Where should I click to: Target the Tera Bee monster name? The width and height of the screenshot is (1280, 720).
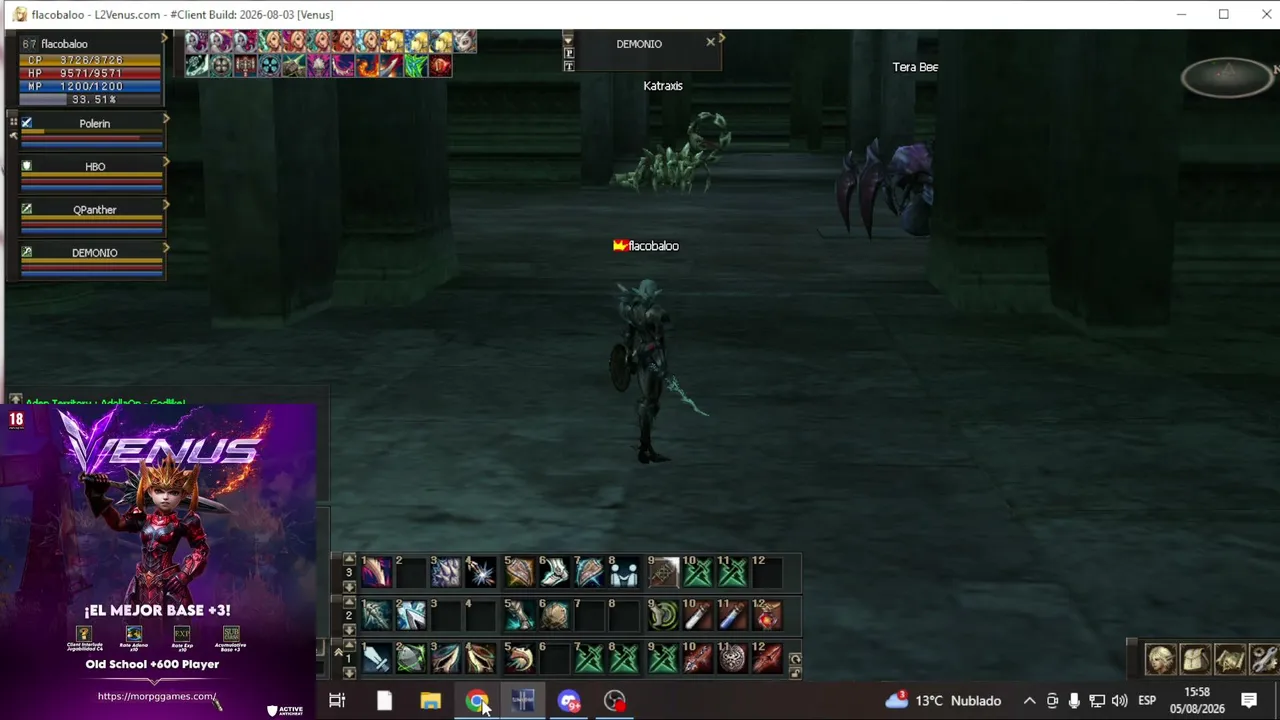coord(915,67)
